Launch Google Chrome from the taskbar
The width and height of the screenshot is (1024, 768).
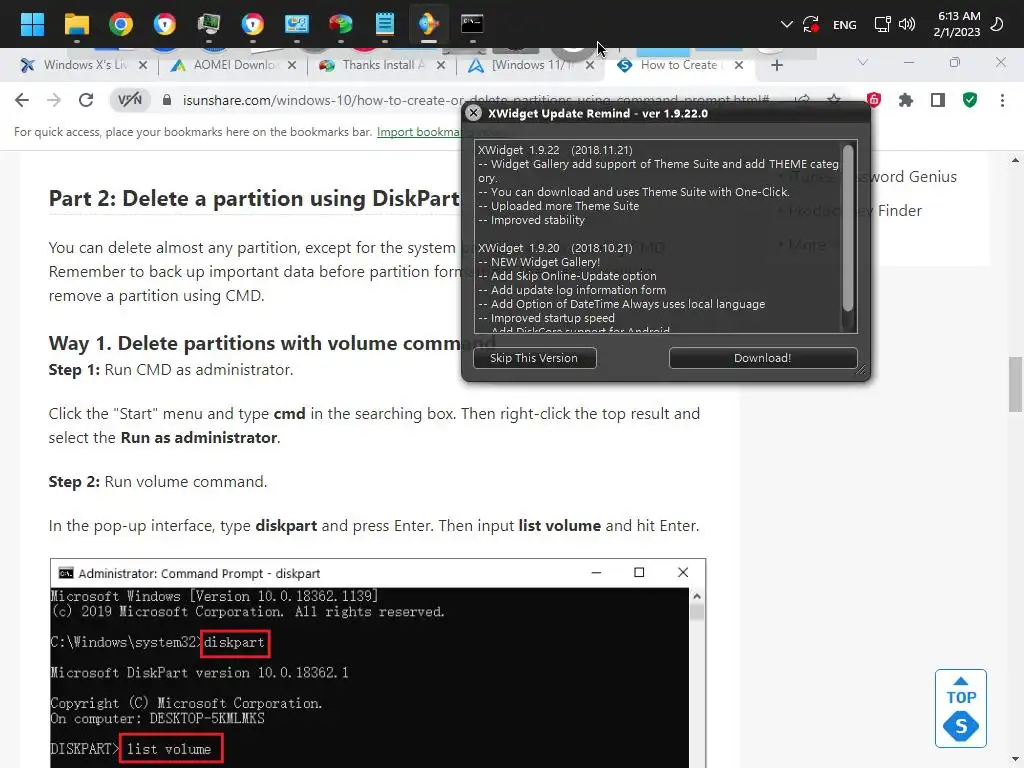coord(121,24)
